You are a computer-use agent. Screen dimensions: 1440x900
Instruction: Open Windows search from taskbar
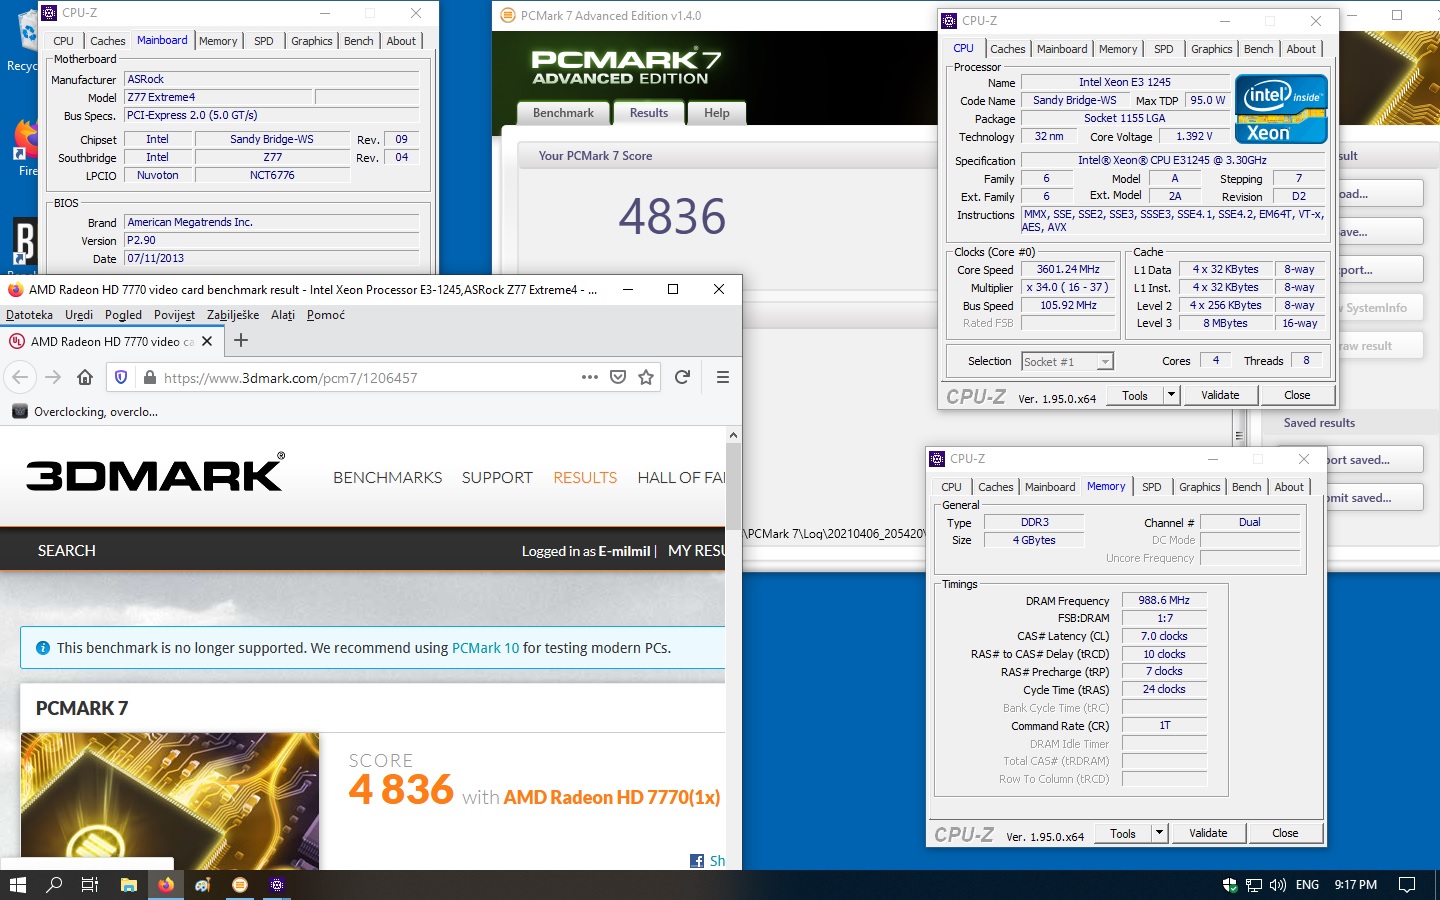[54, 885]
